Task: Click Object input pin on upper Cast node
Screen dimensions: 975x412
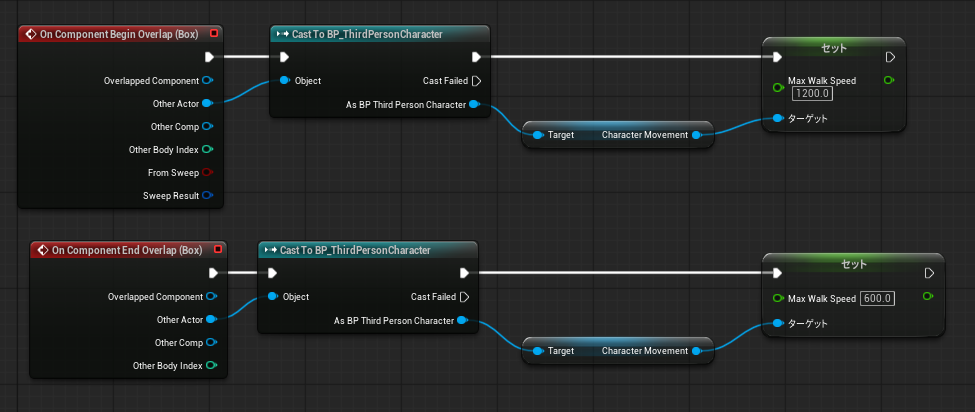Action: pos(285,80)
